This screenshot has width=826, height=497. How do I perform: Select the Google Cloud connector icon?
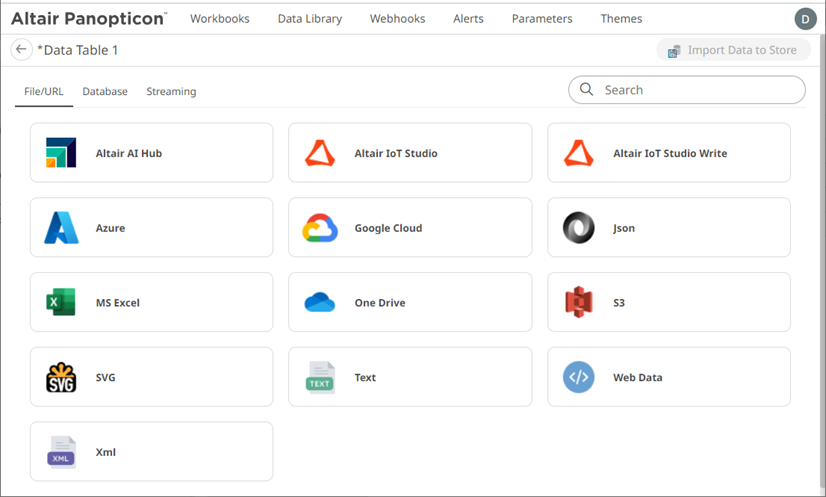[320, 228]
